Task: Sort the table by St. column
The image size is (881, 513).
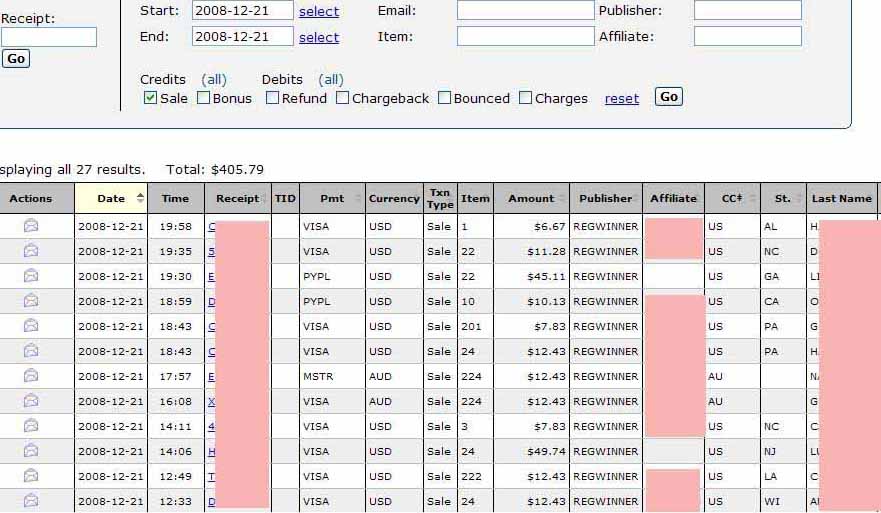Action: [783, 198]
